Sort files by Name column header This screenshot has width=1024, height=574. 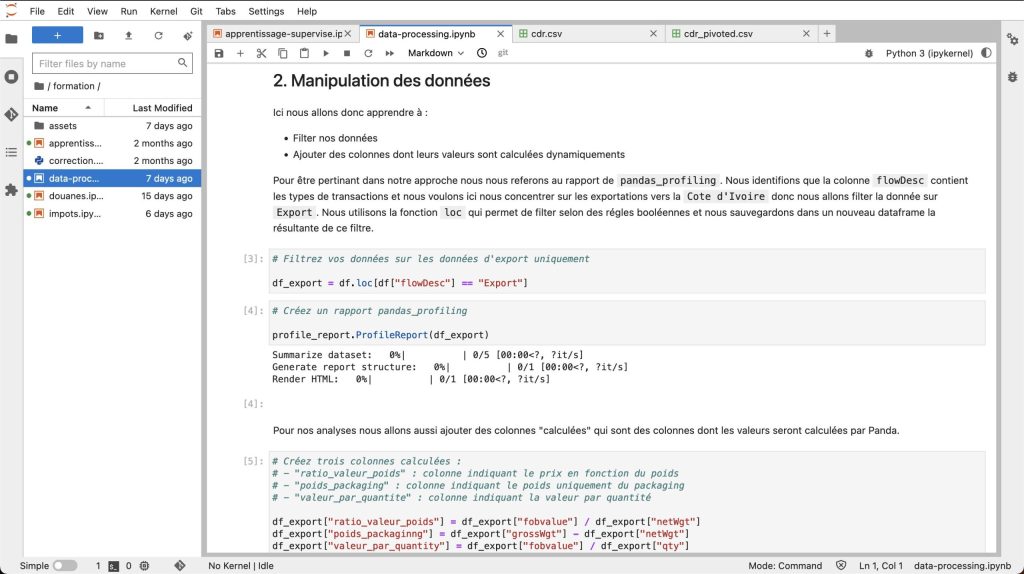coord(64,108)
